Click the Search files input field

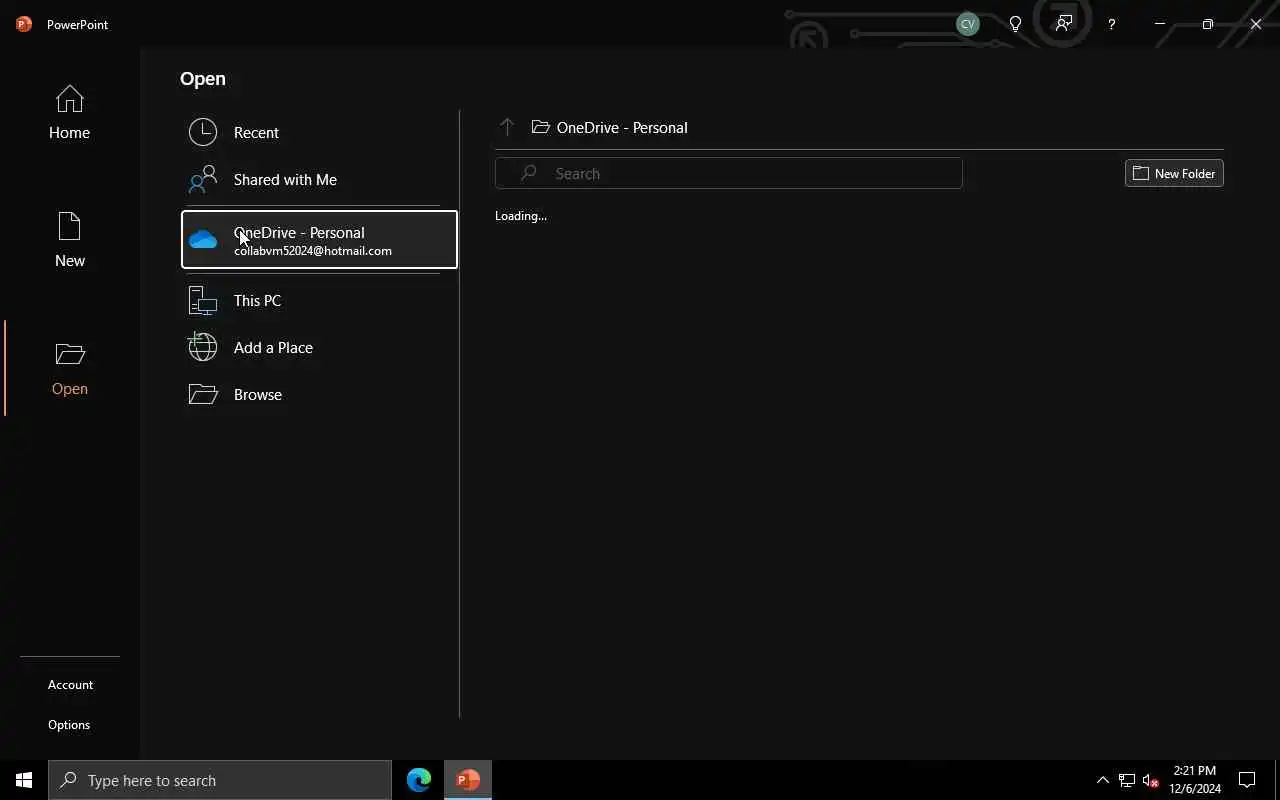729,173
